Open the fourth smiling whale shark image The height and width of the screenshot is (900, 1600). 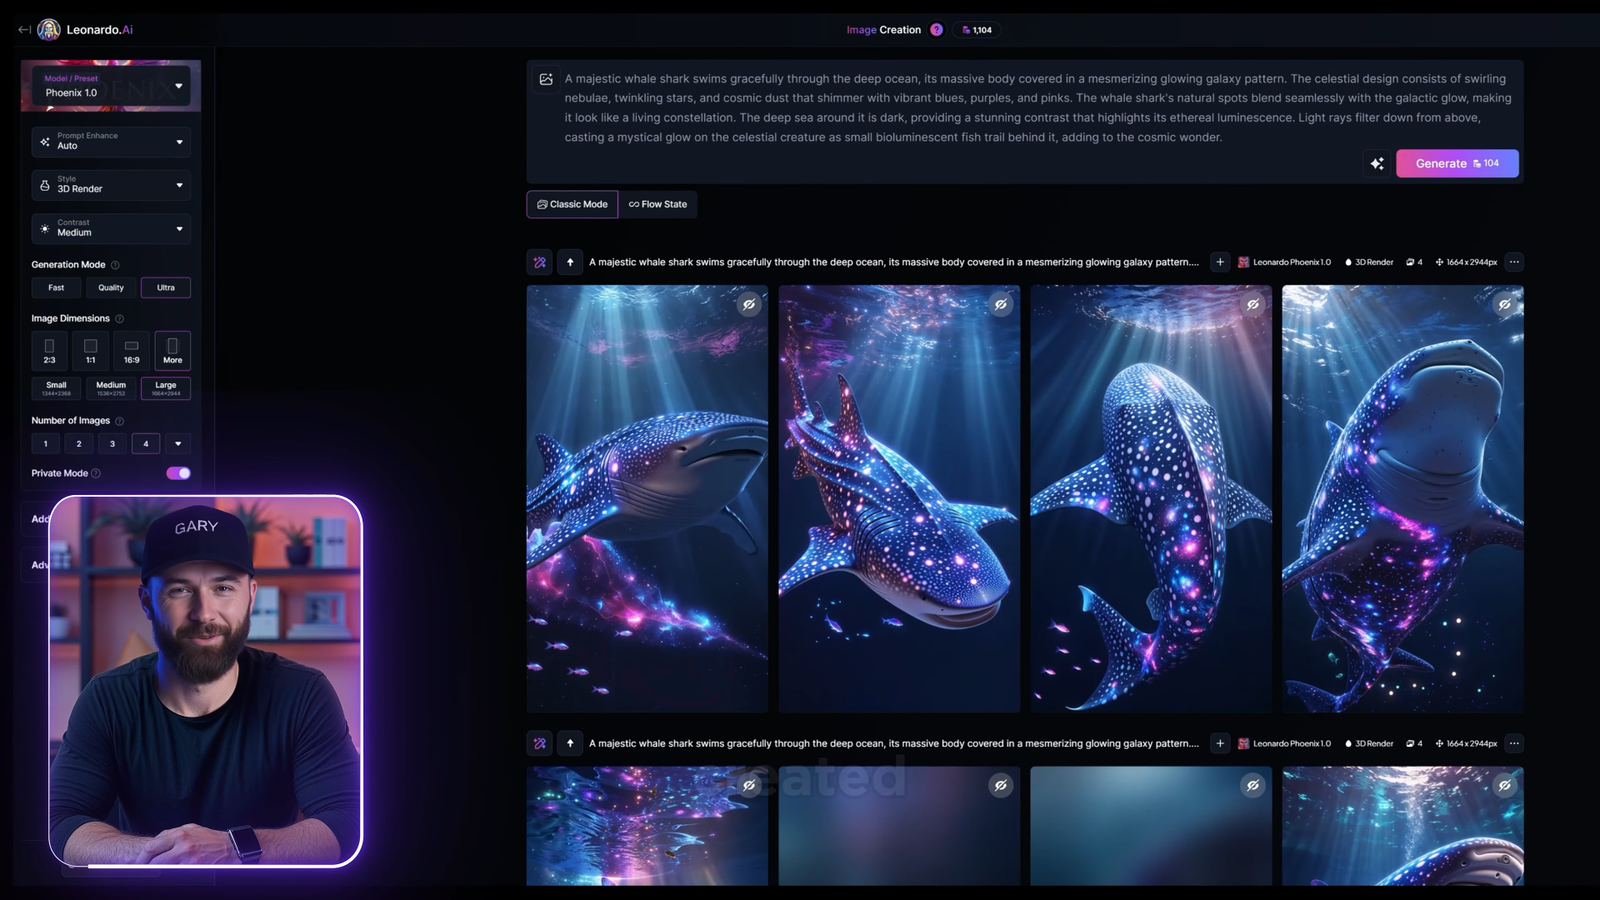click(1403, 499)
